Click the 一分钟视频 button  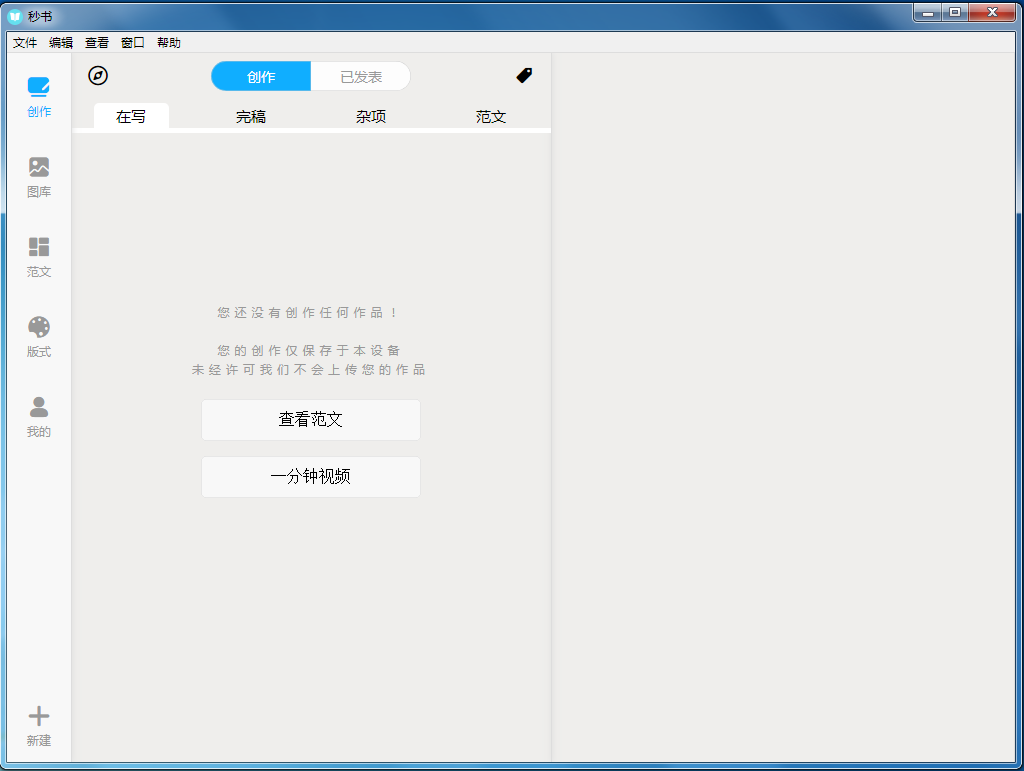[311, 477]
